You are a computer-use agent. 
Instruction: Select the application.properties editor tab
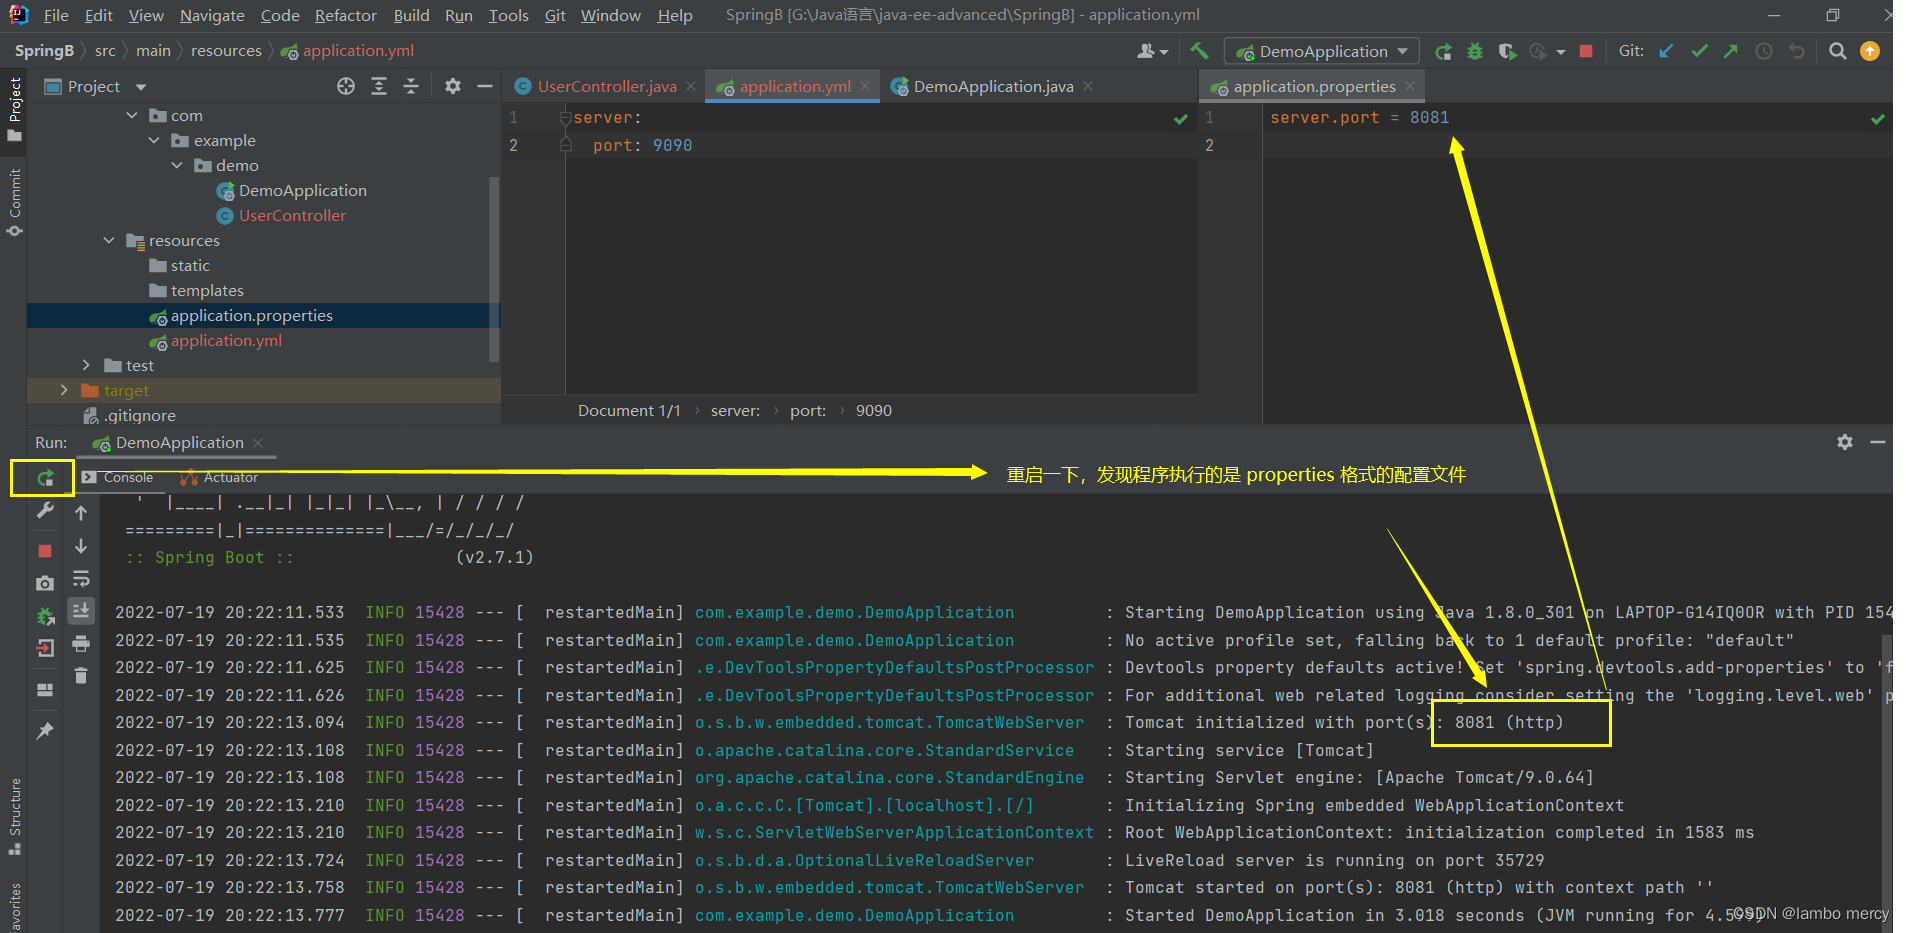pyautogui.click(x=1314, y=86)
